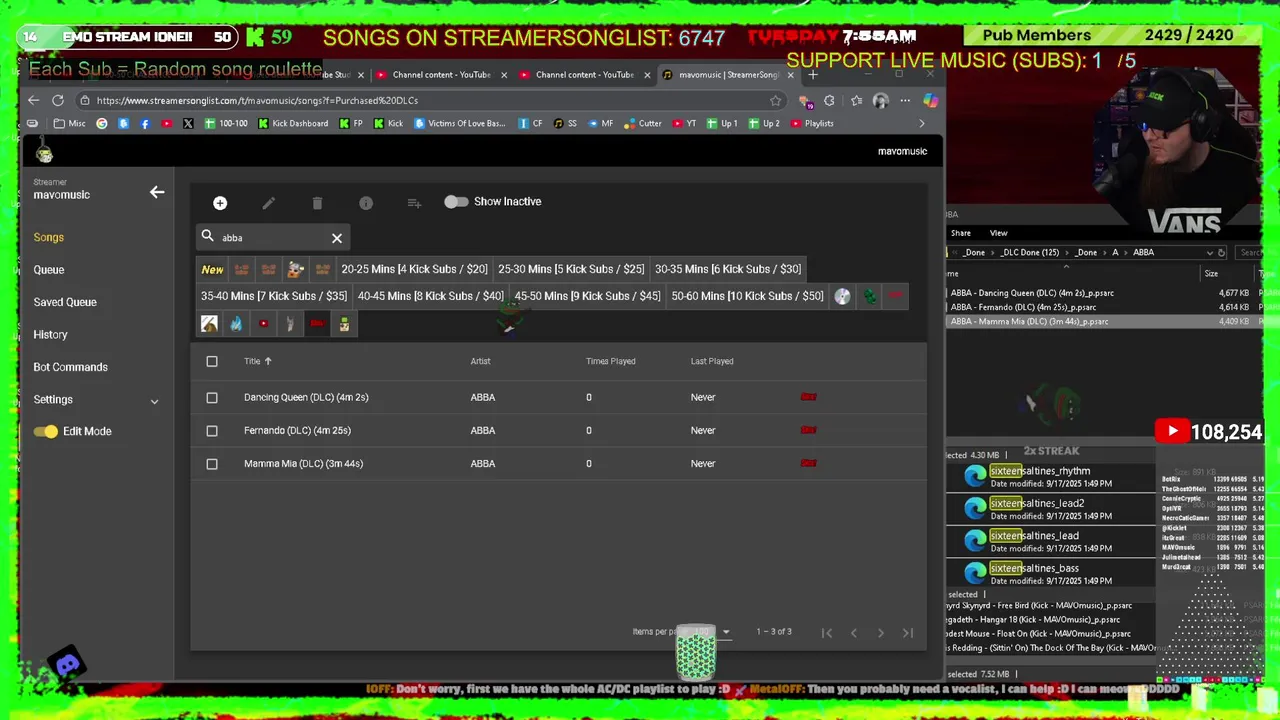The image size is (1280, 720).
Task: Bookmark page with the star icon
Action: coord(775,100)
